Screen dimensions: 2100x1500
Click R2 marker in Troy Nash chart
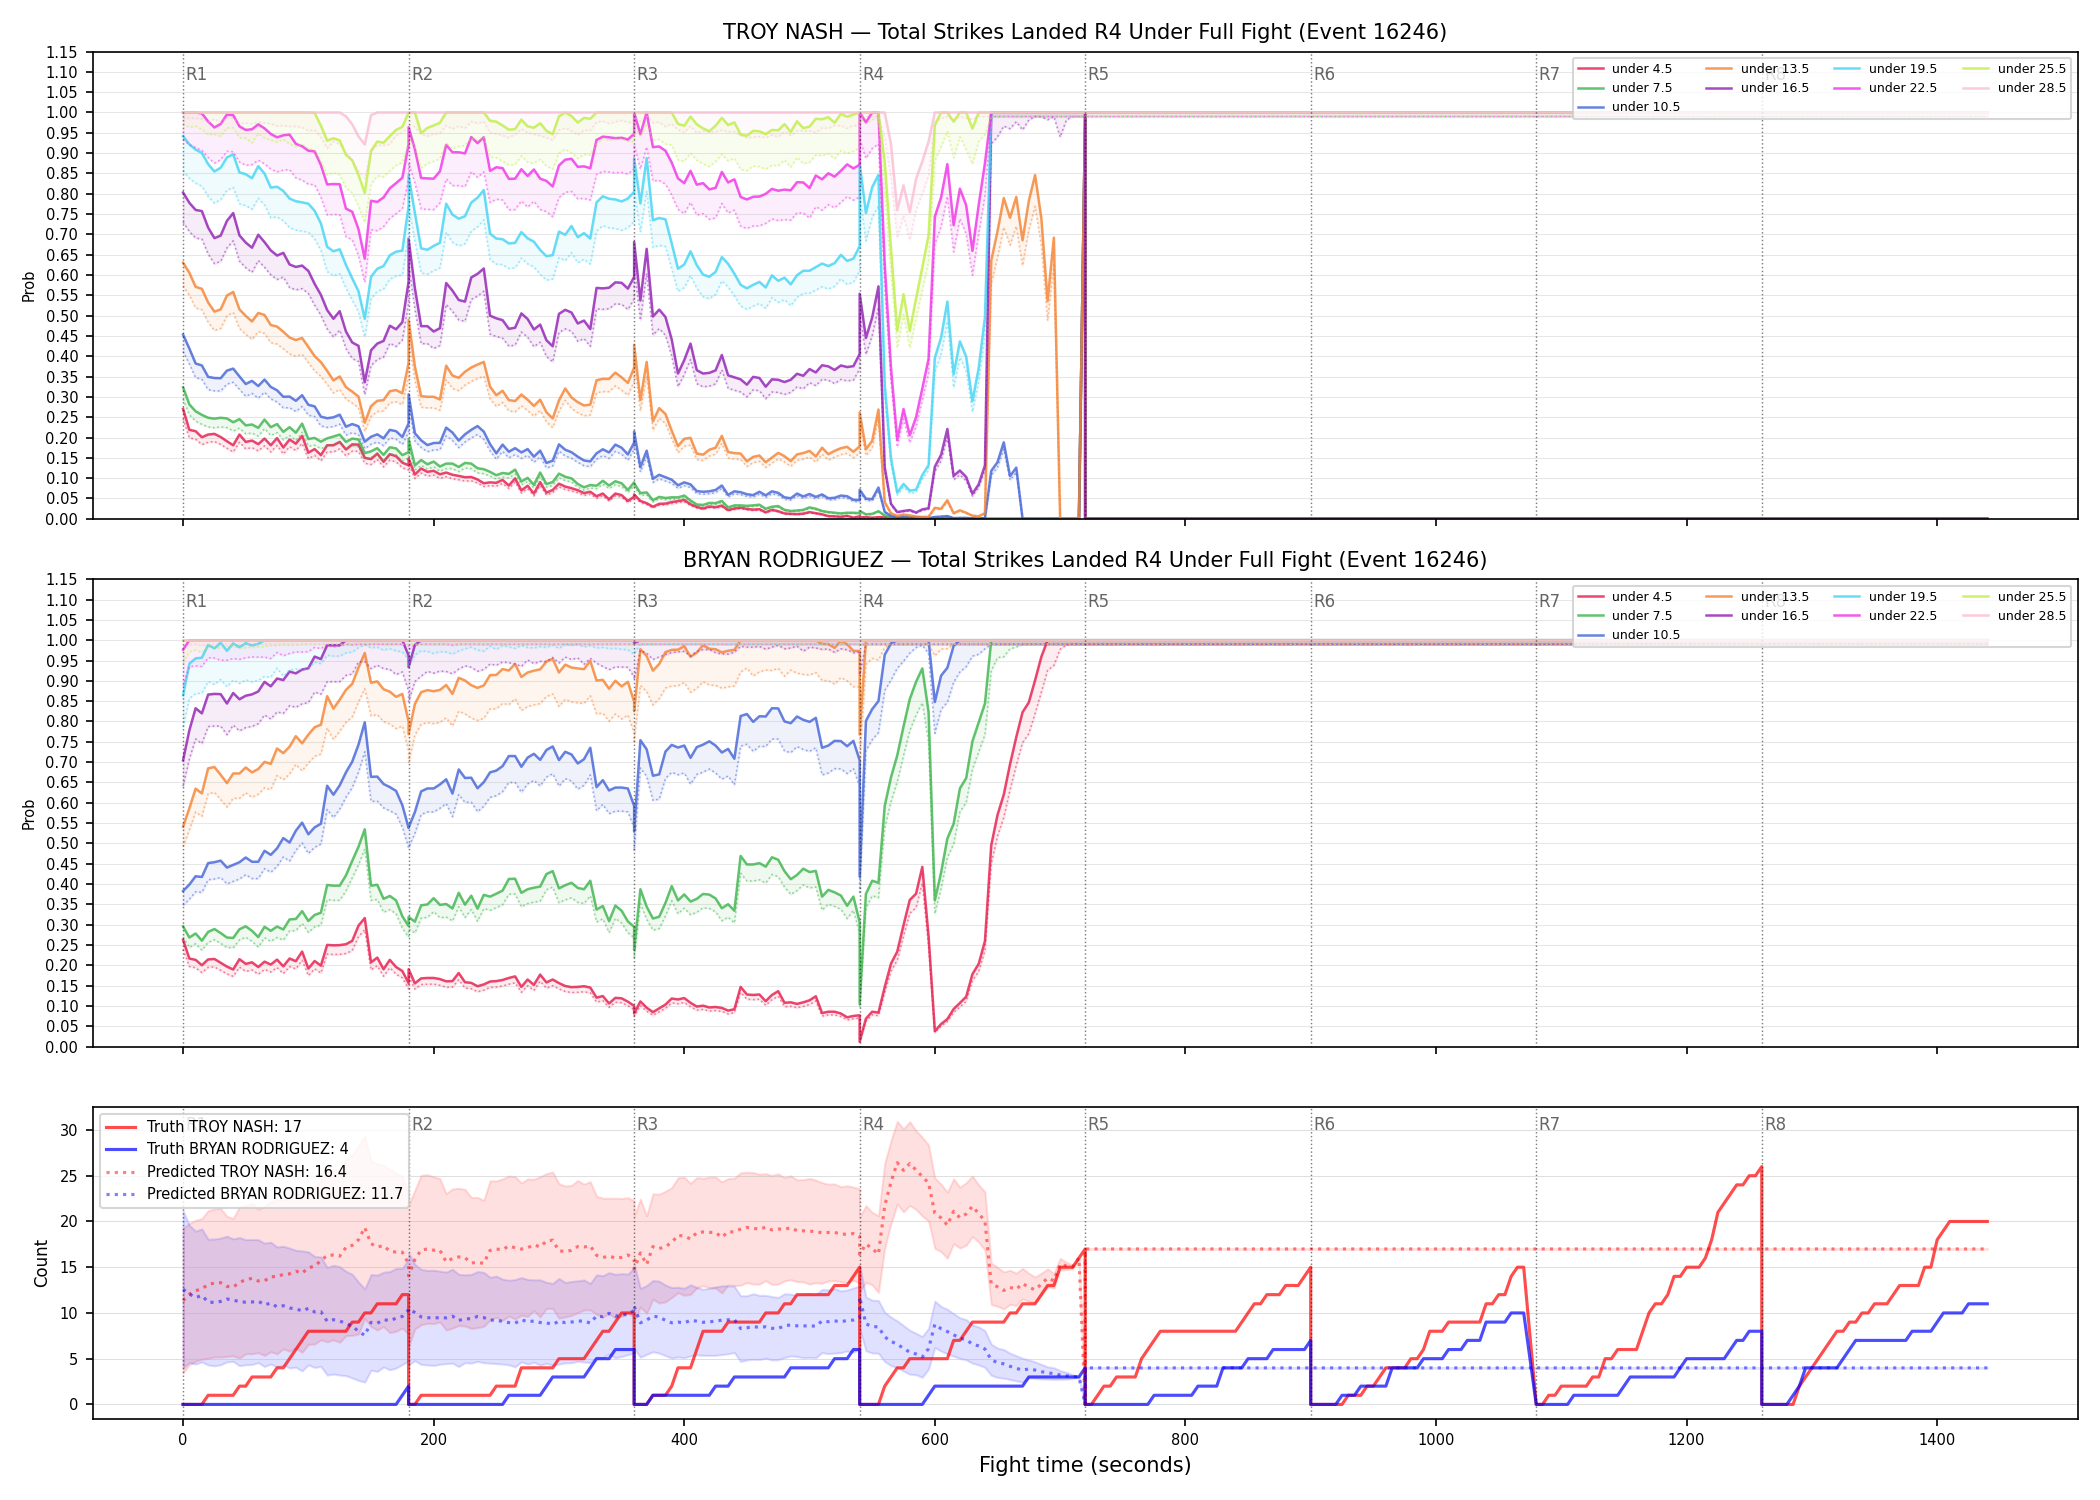[422, 74]
